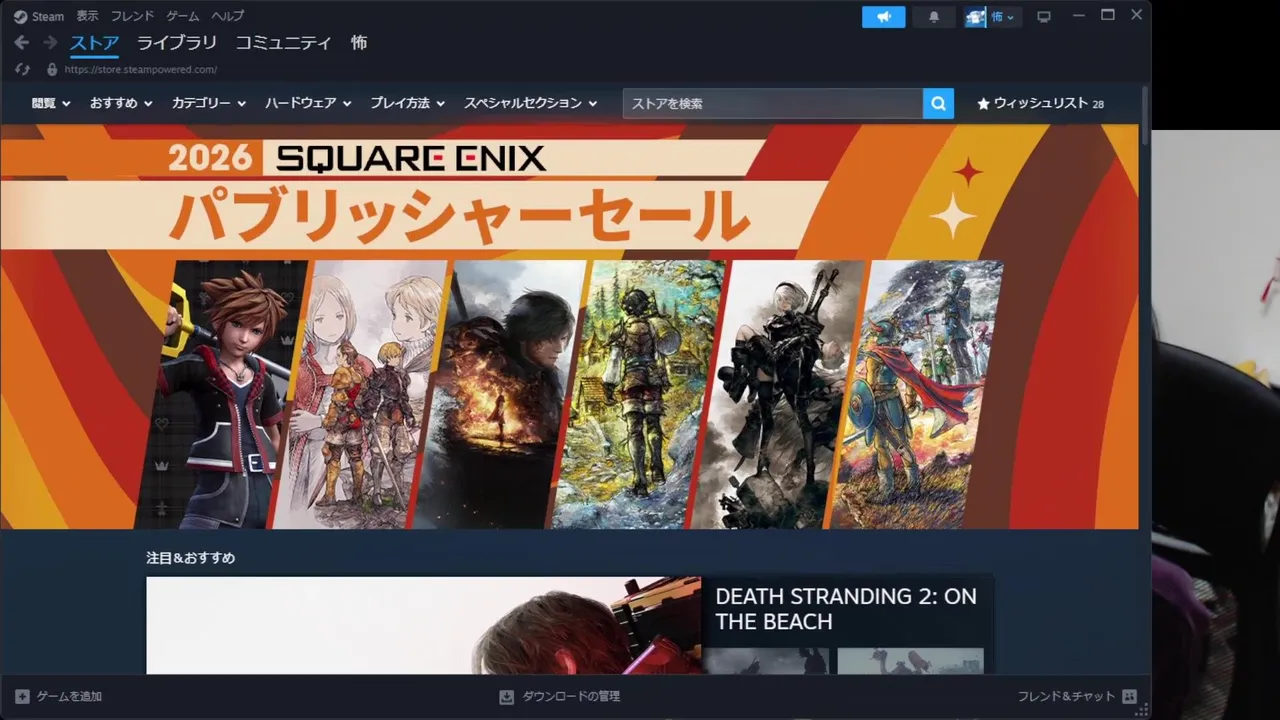Select the store.steampowered.com URL text
Screen dimensions: 1280x720
pyautogui.click(x=140, y=70)
